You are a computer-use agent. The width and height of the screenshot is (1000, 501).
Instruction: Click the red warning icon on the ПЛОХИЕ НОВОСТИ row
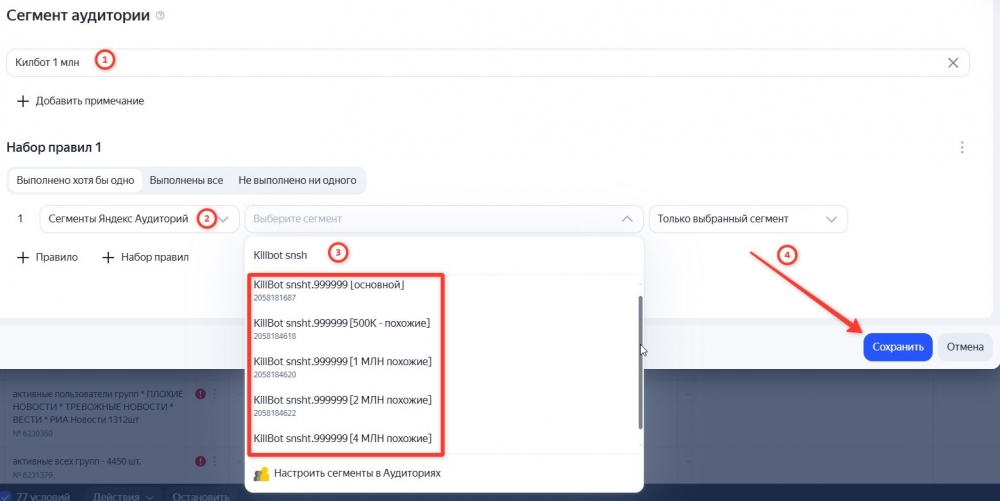click(x=200, y=394)
